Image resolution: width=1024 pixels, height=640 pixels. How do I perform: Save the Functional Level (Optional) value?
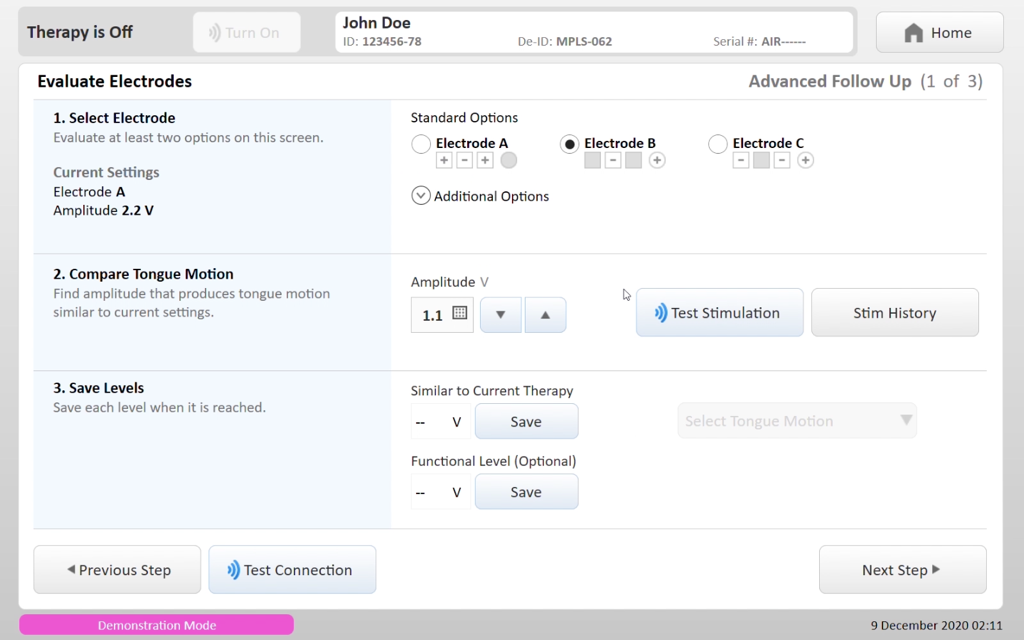point(526,492)
